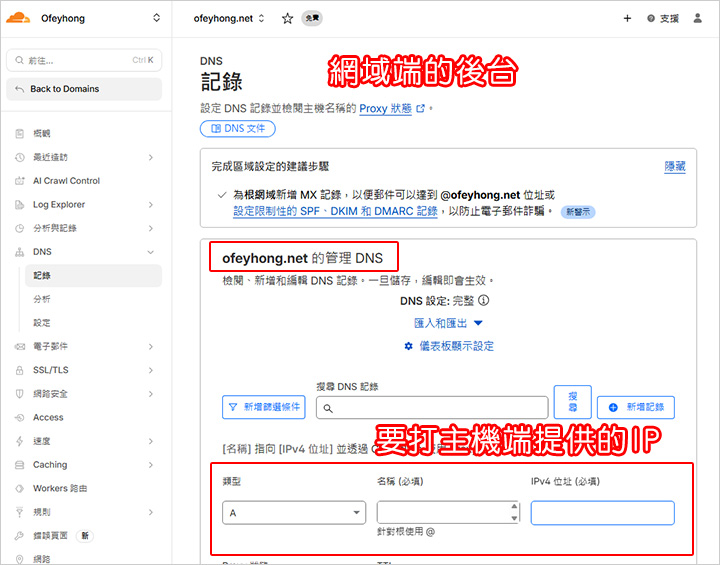Expand the 匯入和匯出 dropdown
Viewport: 720px width, 565px height.
coord(448,323)
